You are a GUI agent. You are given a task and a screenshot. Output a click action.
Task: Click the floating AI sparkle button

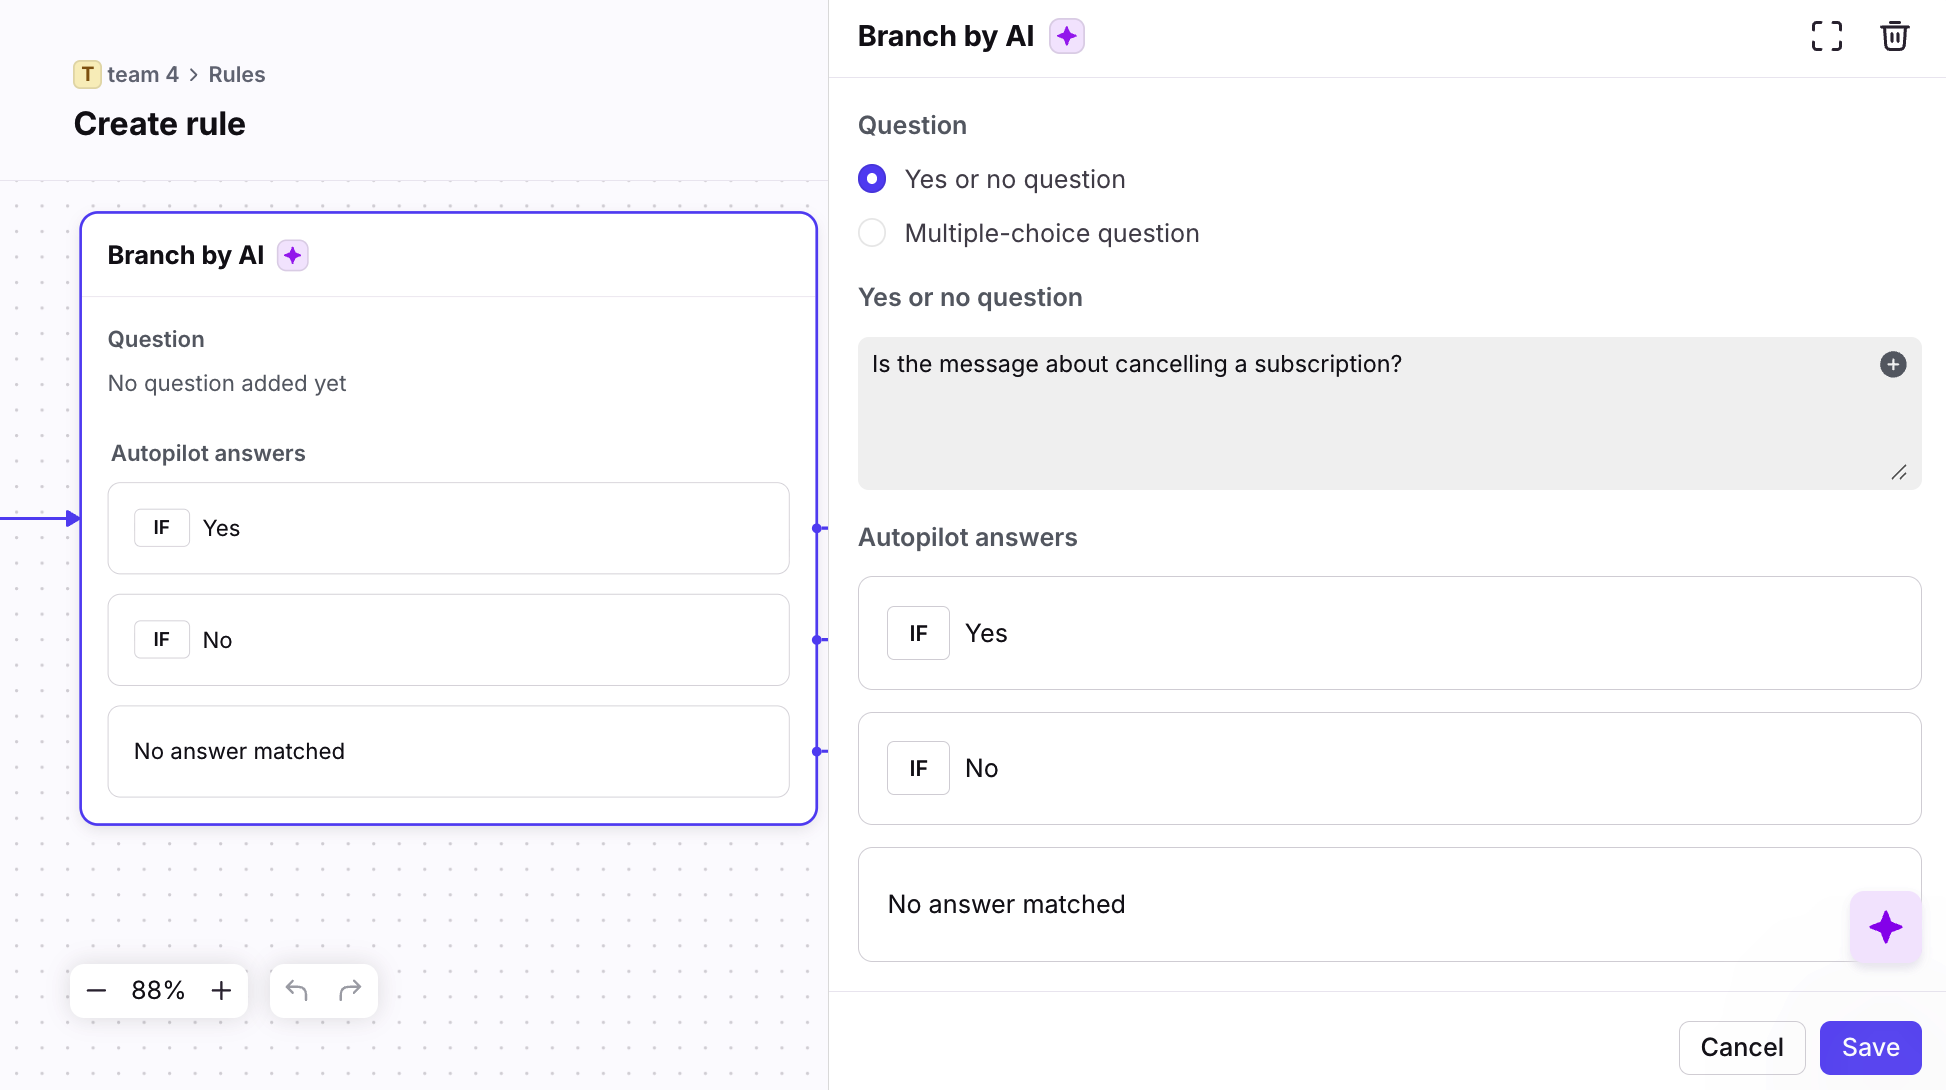coord(1885,927)
